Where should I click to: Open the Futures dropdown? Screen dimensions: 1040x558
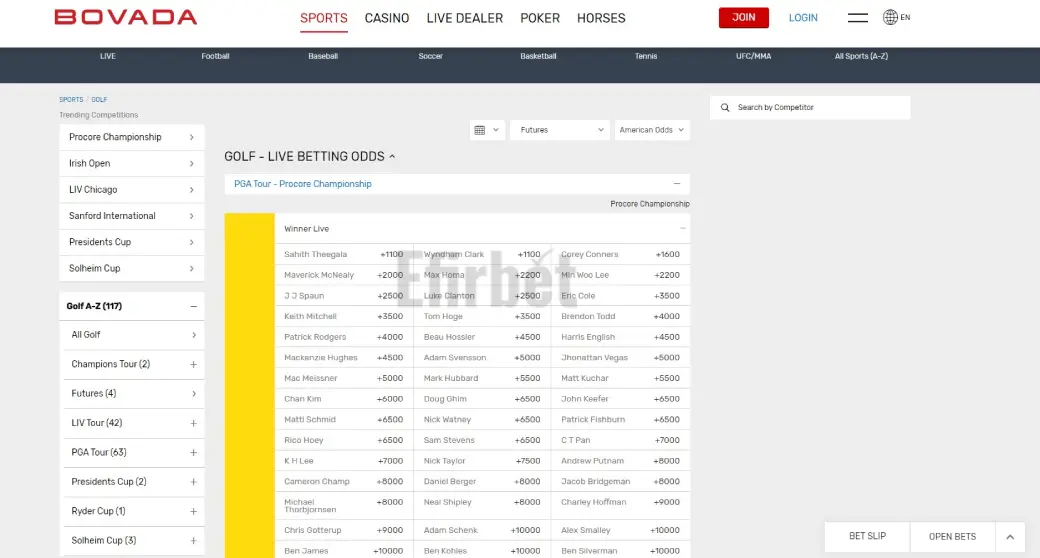(560, 130)
